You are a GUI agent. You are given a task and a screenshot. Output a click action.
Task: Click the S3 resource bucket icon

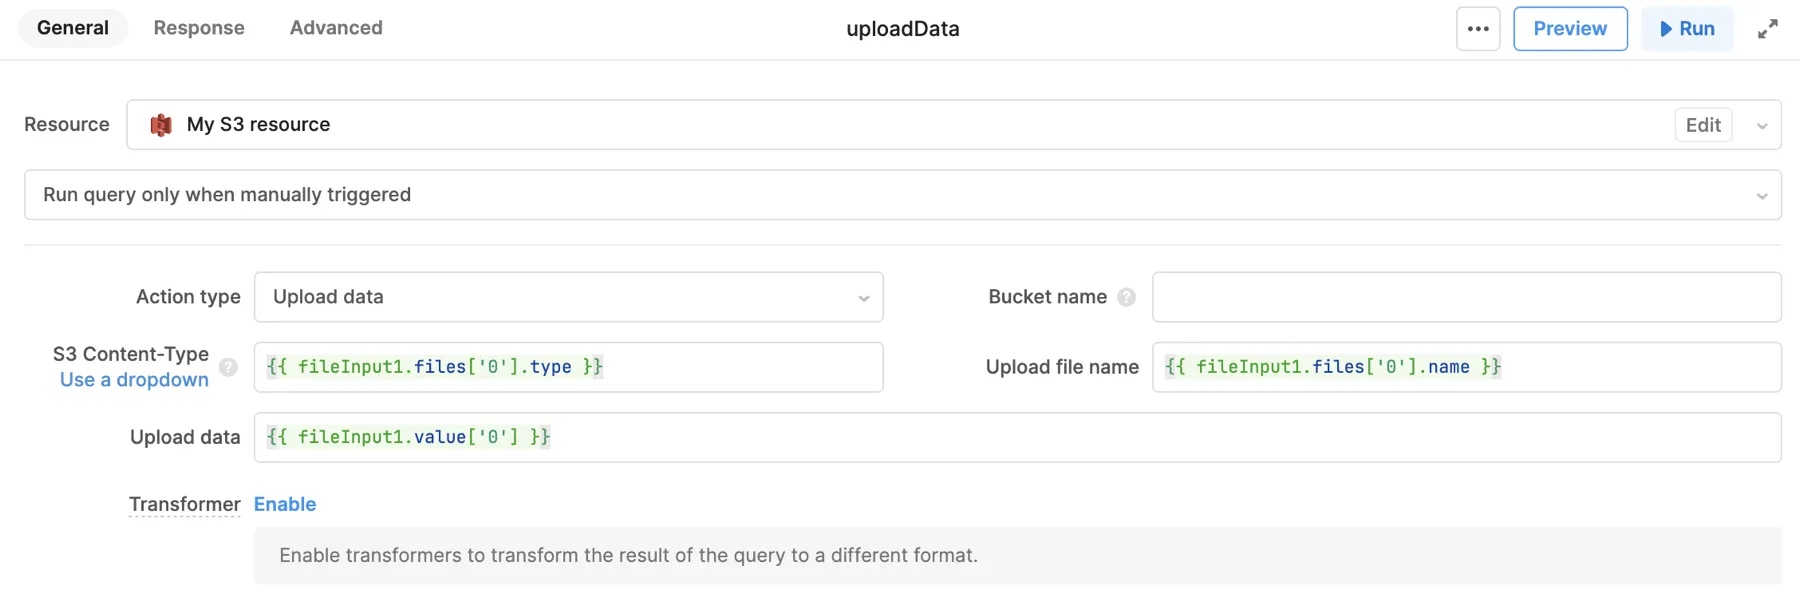pos(161,125)
